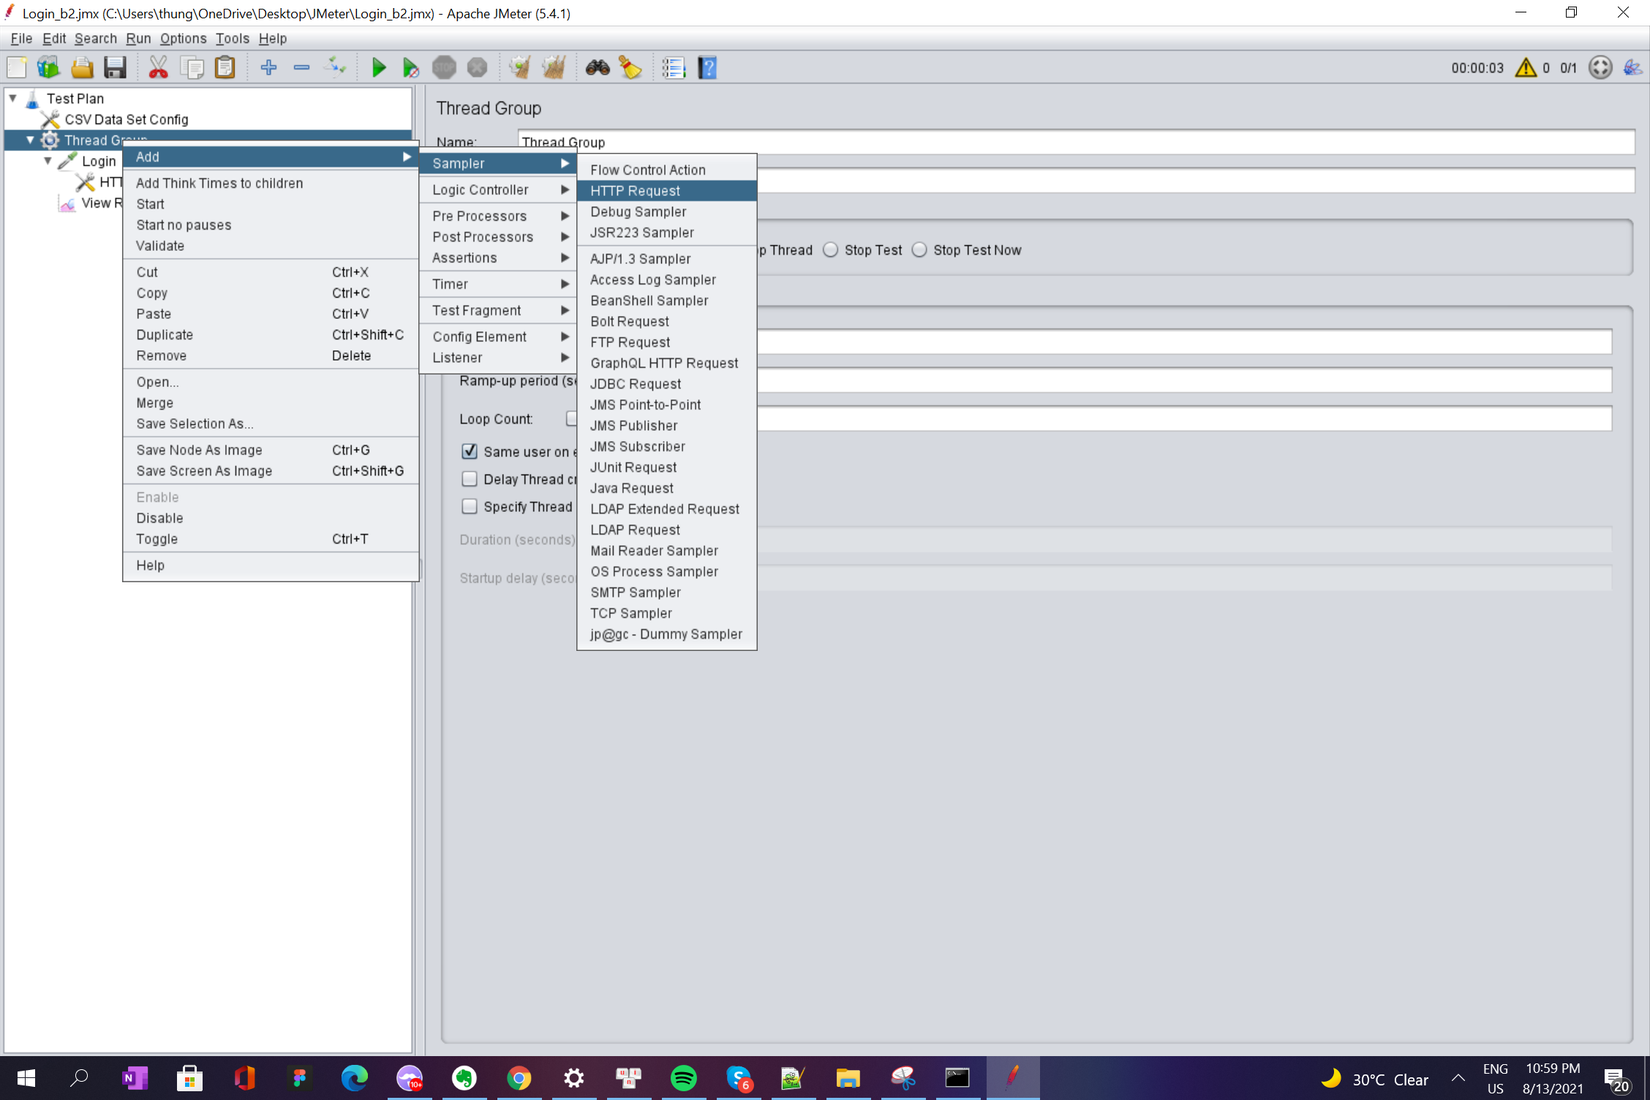Click the Paste clipboard toolbar icon
Screen dimensions: 1650x1100
pyautogui.click(x=225, y=68)
